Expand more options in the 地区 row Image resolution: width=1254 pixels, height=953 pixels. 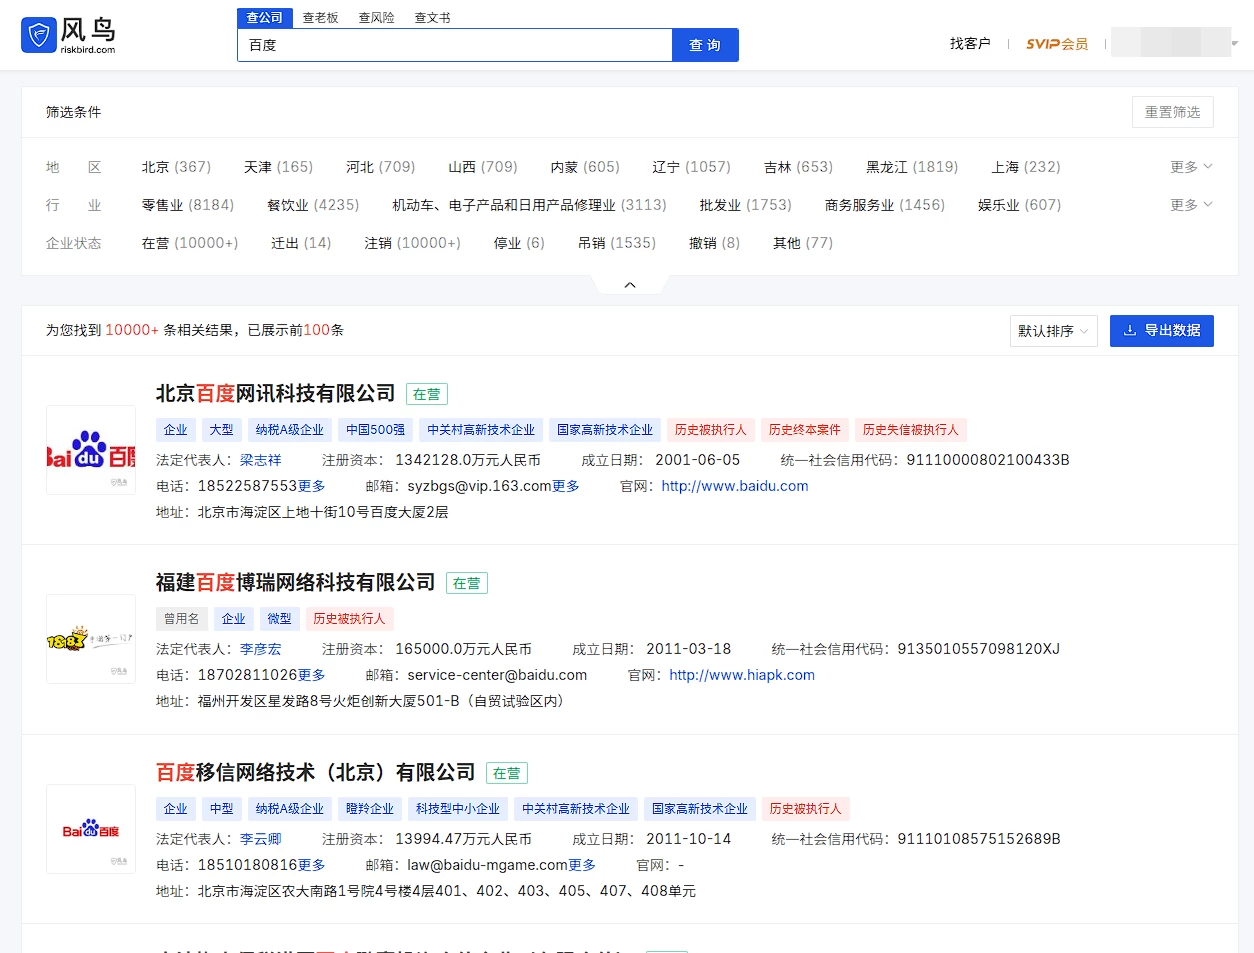(1191, 167)
